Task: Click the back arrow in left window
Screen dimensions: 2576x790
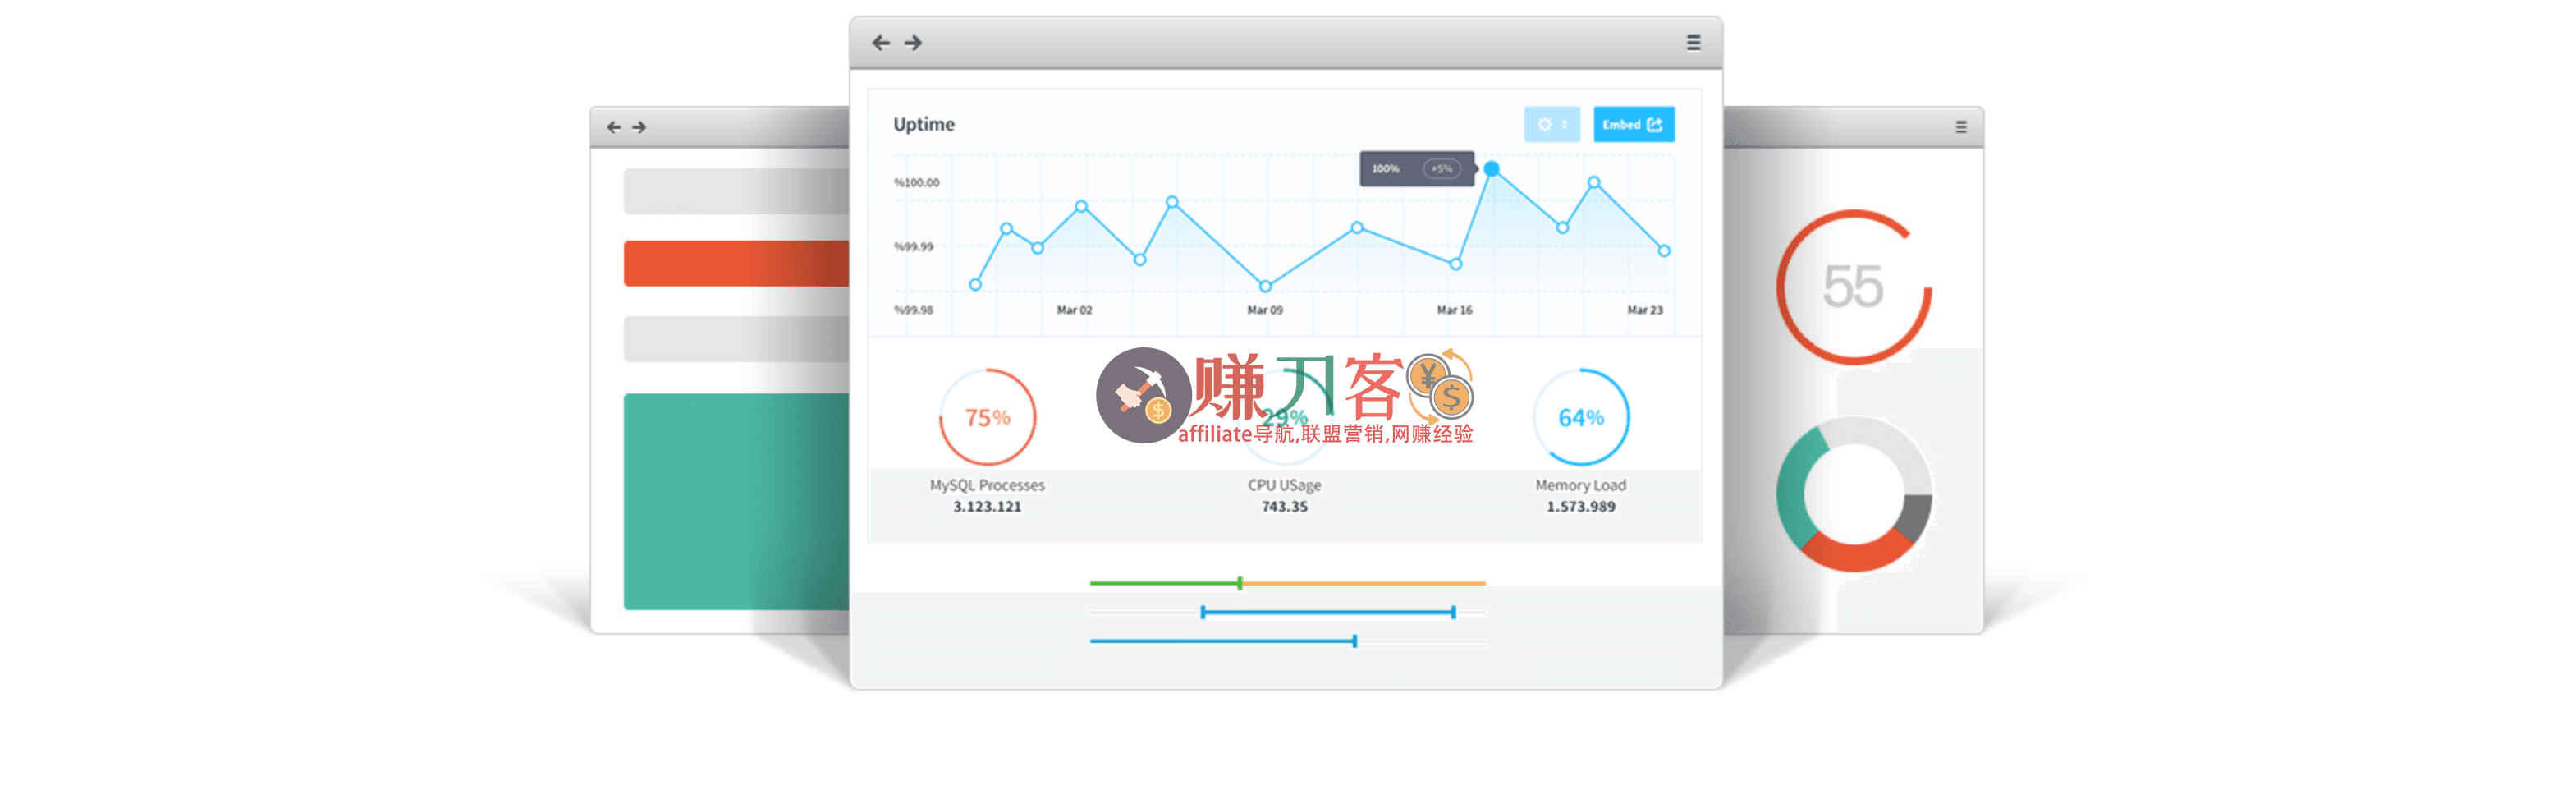Action: 613,127
